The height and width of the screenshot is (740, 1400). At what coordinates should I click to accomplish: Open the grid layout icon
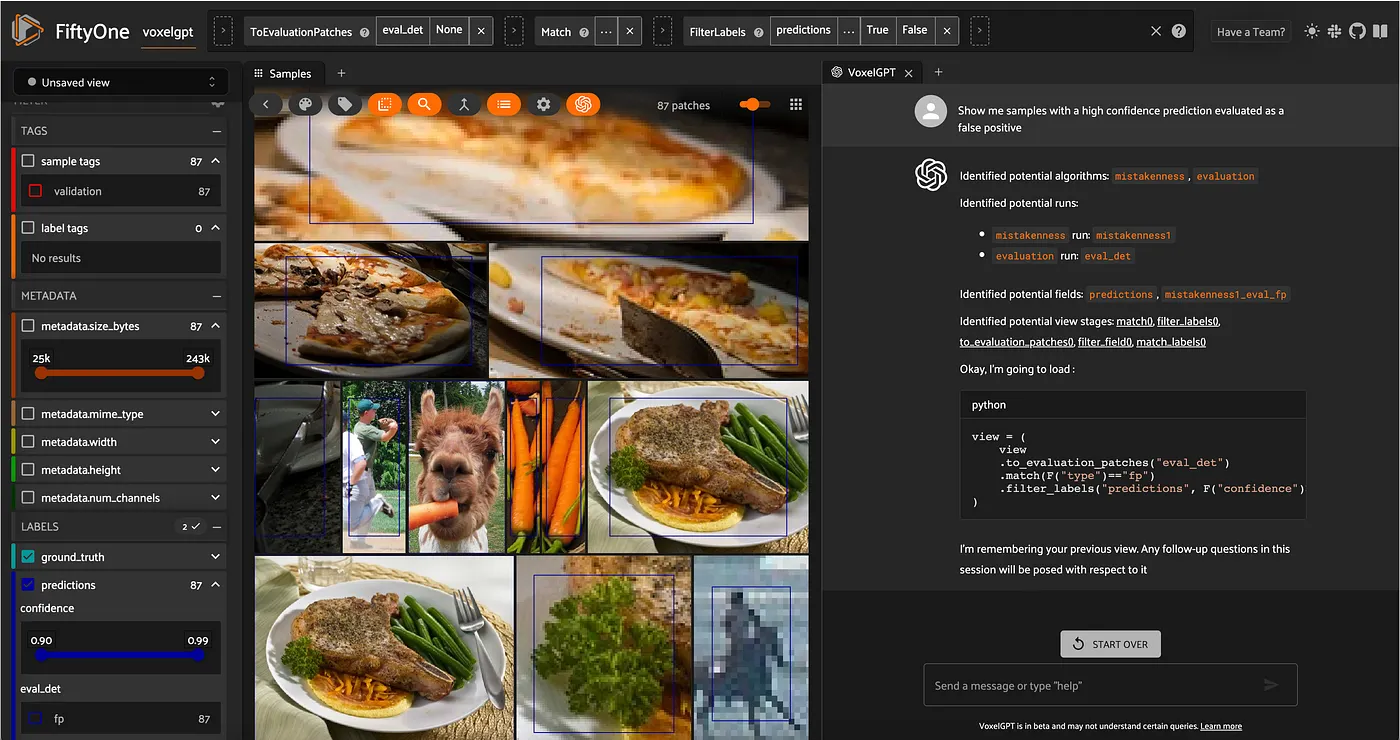(796, 104)
